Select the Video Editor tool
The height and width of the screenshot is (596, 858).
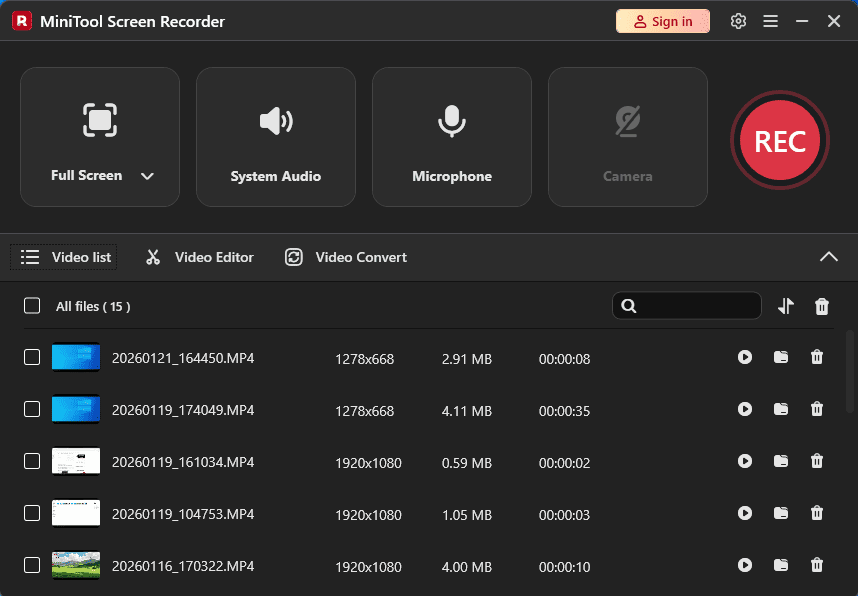[198, 257]
